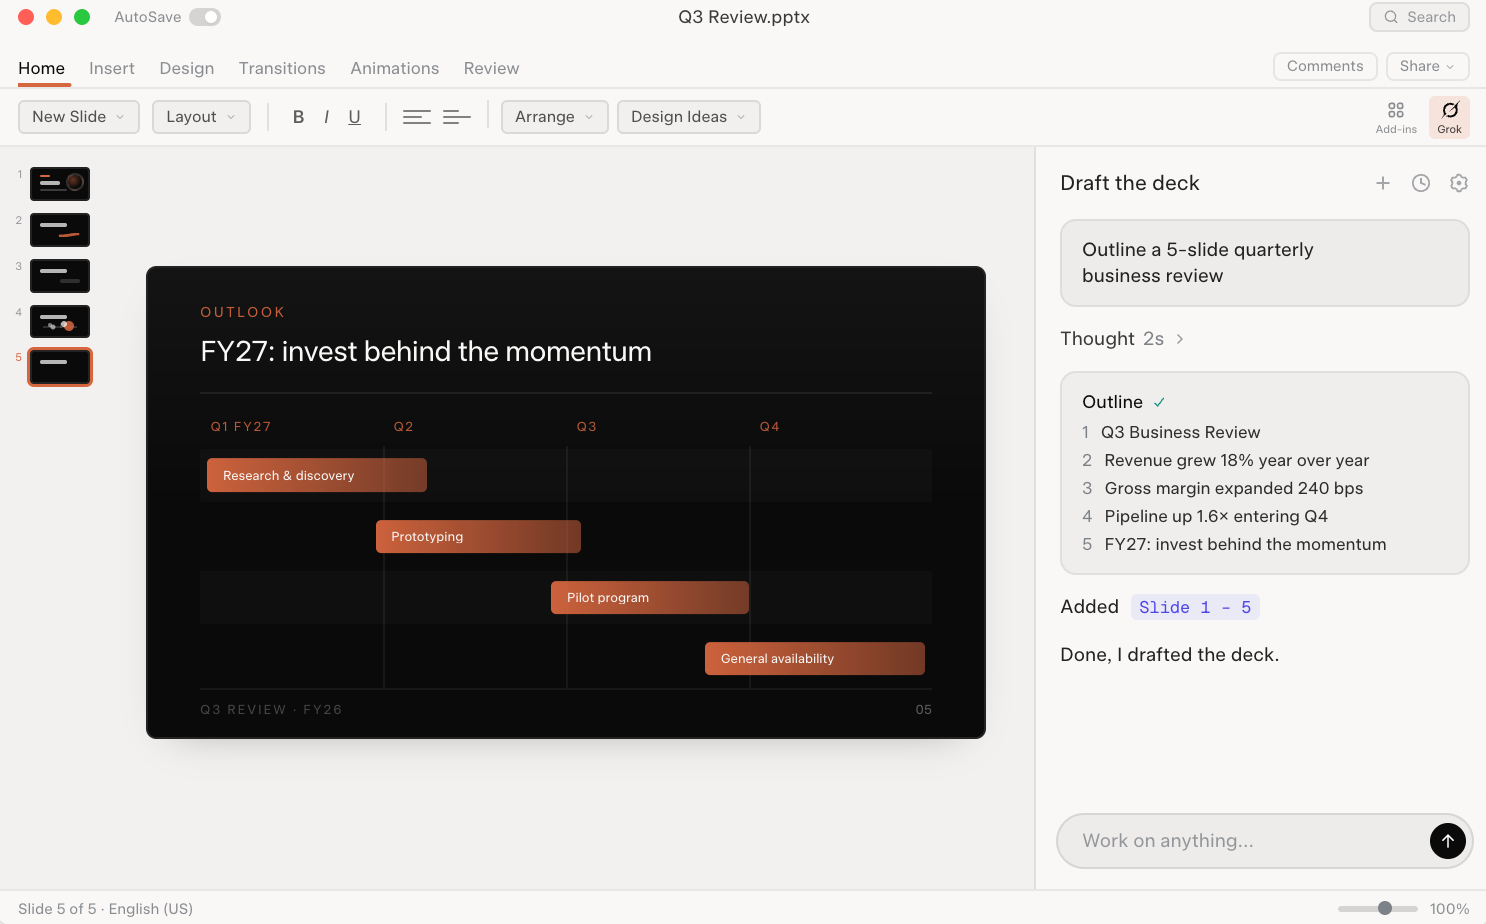Open chat history clock icon

pos(1421,183)
